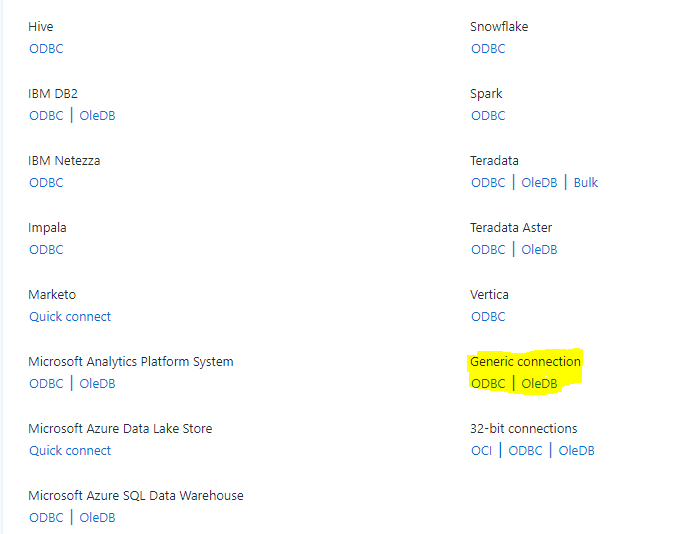Viewport: 695px width, 534px height.
Task: Select OleDB under IBM DB2
Action: point(97,116)
